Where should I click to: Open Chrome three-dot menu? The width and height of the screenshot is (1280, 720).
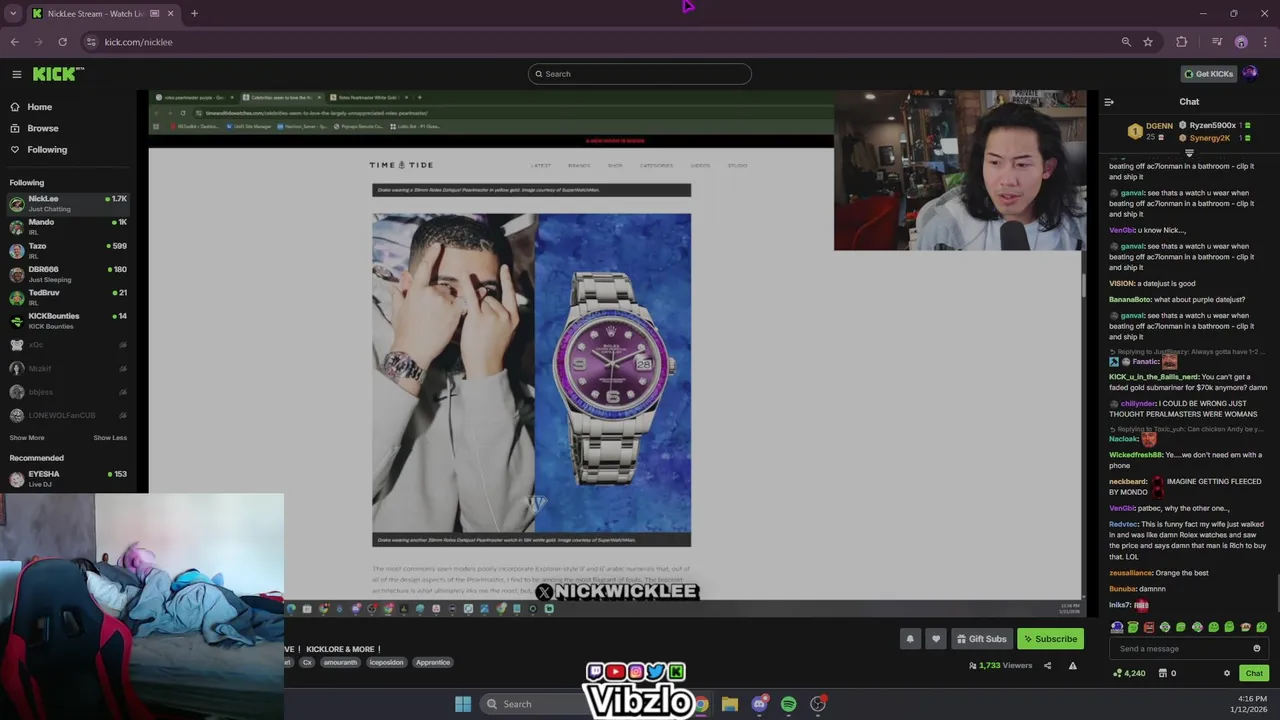point(1265,42)
